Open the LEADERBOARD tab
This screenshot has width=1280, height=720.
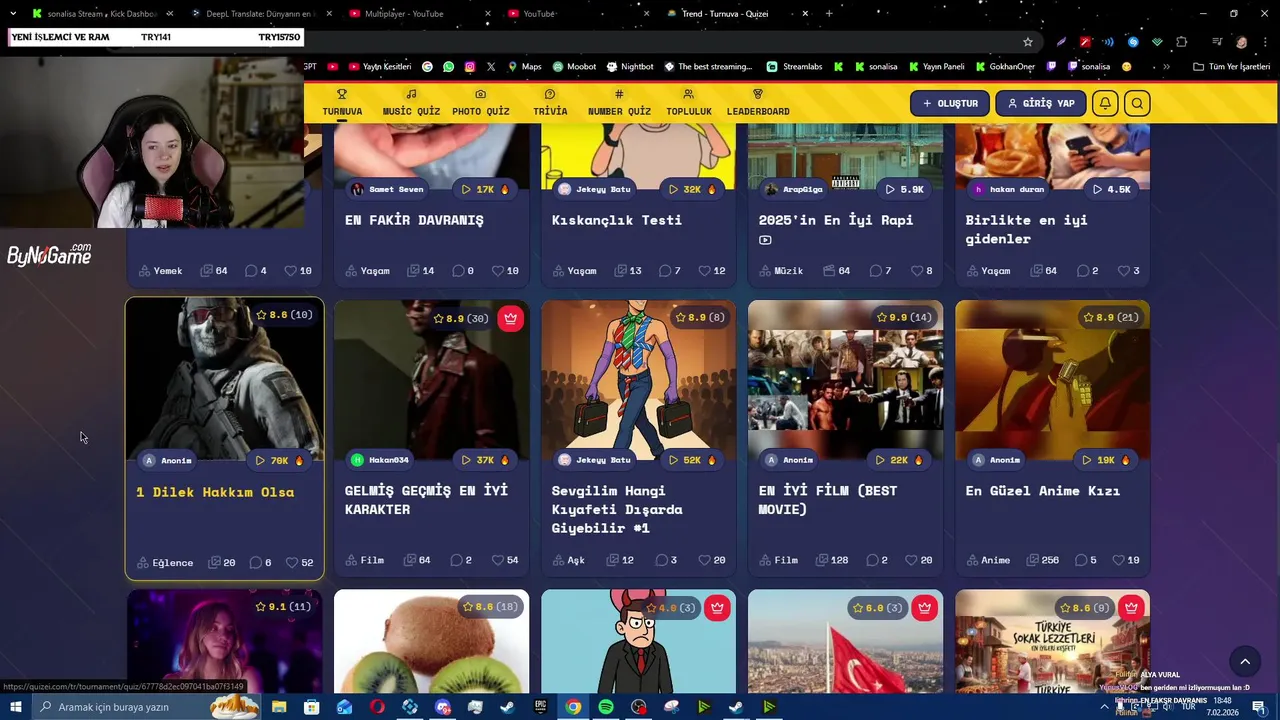[x=758, y=103]
